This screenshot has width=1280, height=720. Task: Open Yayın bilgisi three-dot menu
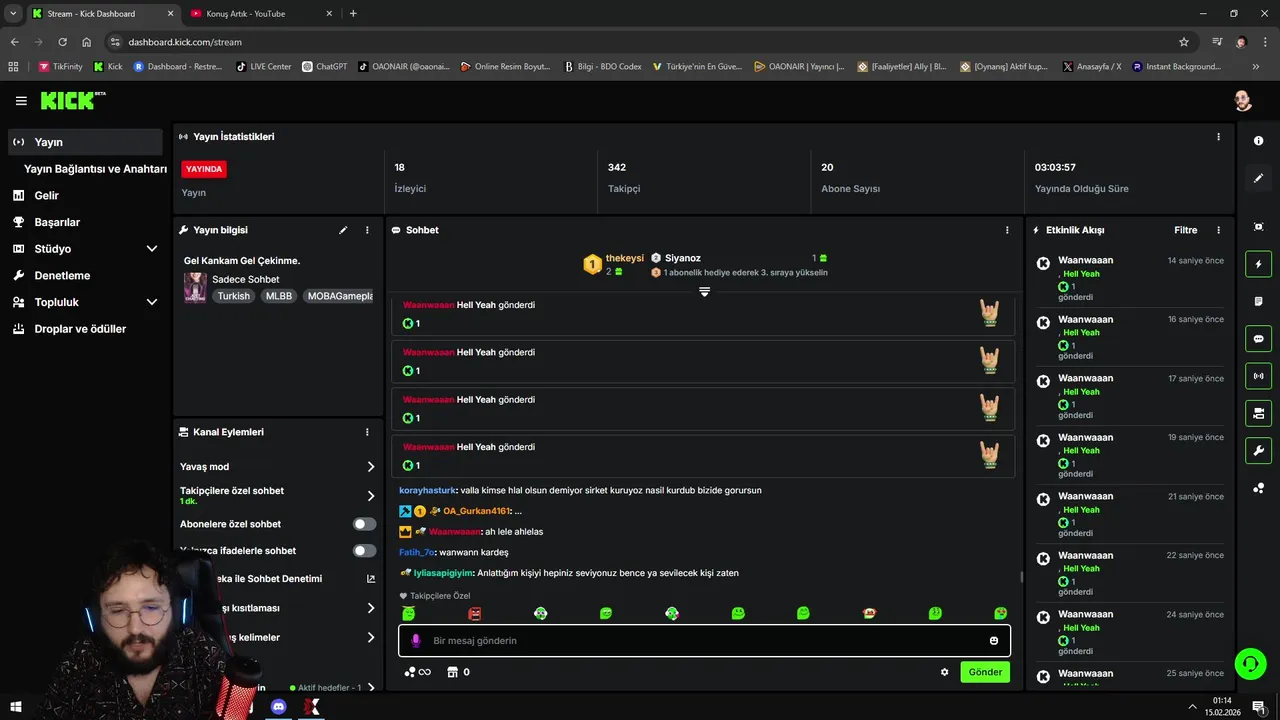tap(367, 230)
